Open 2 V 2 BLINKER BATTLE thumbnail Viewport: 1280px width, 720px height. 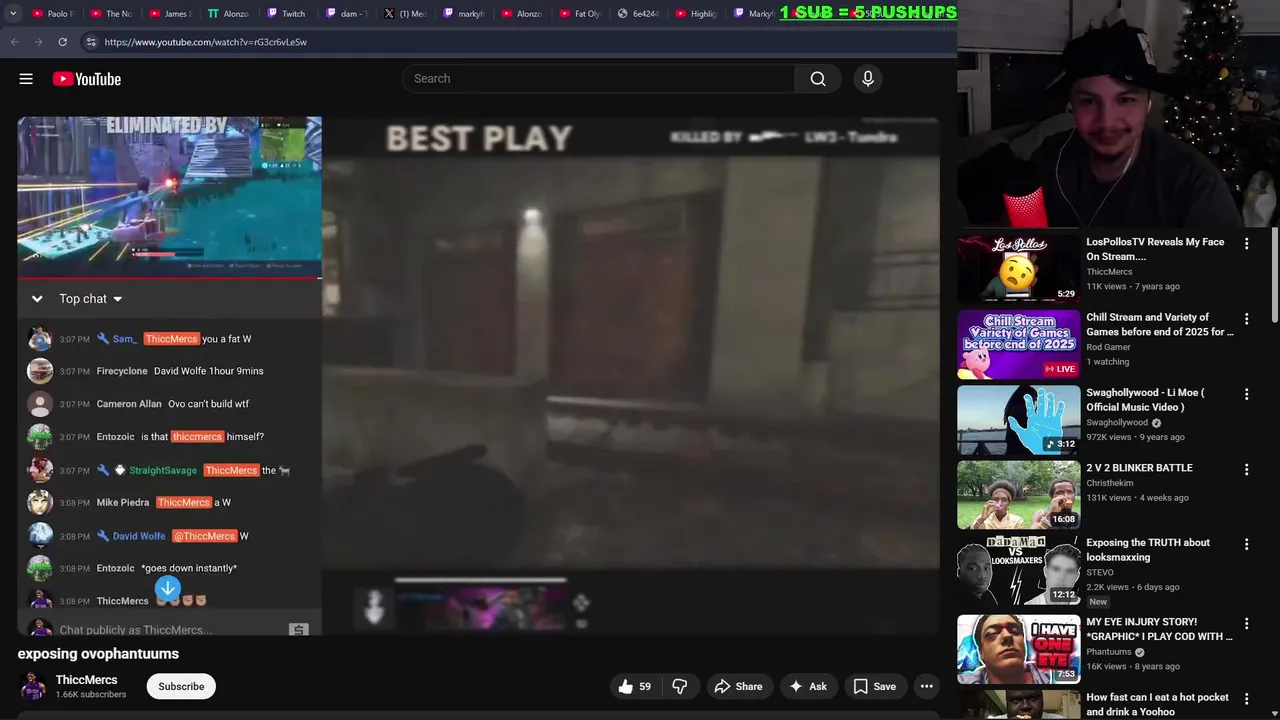[x=1018, y=495]
